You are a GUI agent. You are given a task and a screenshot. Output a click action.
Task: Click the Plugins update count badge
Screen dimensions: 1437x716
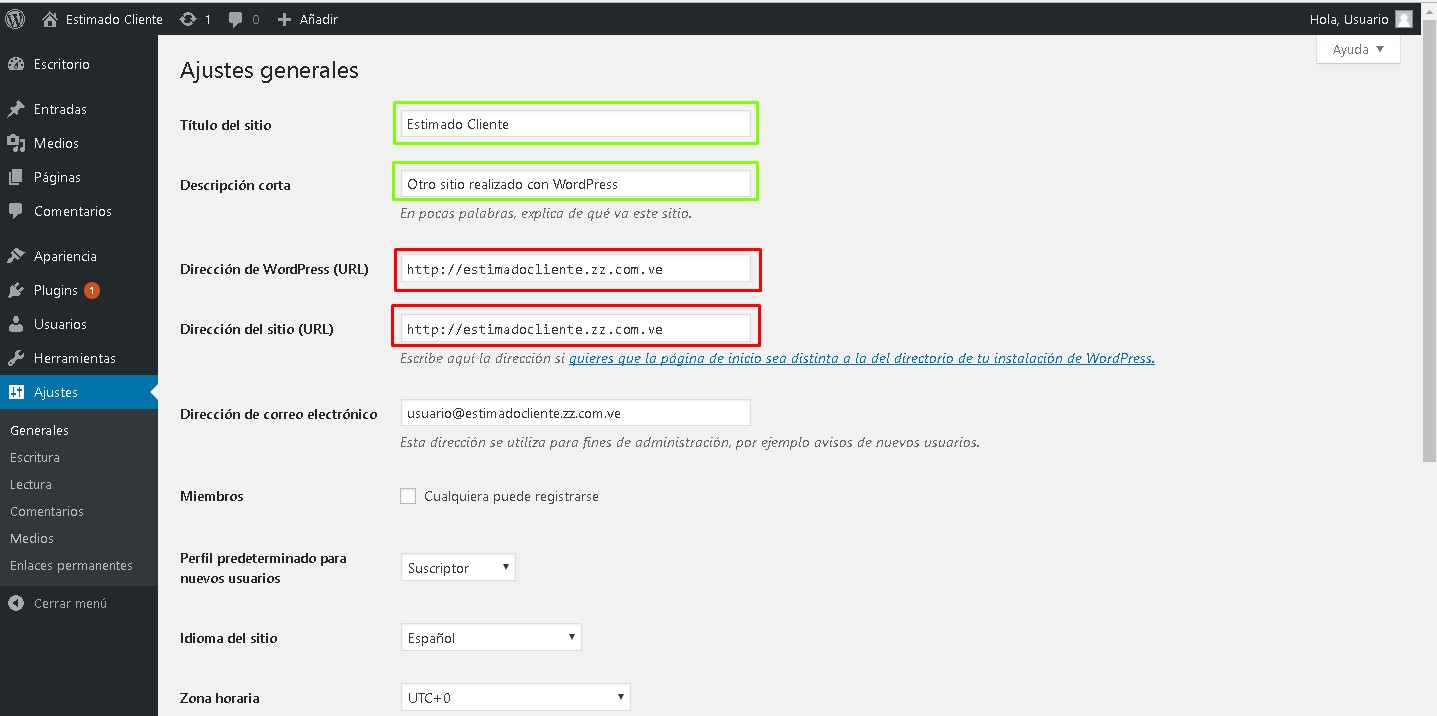point(92,291)
